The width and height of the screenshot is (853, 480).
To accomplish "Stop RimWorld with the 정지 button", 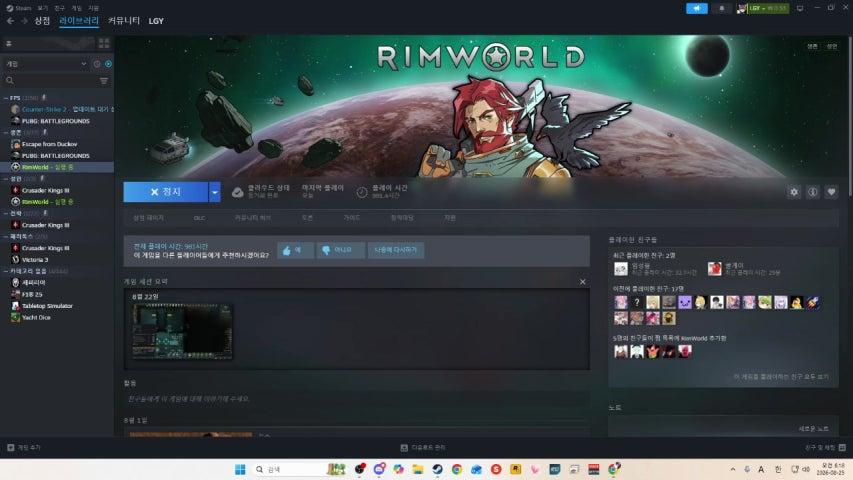I will pyautogui.click(x=165, y=192).
